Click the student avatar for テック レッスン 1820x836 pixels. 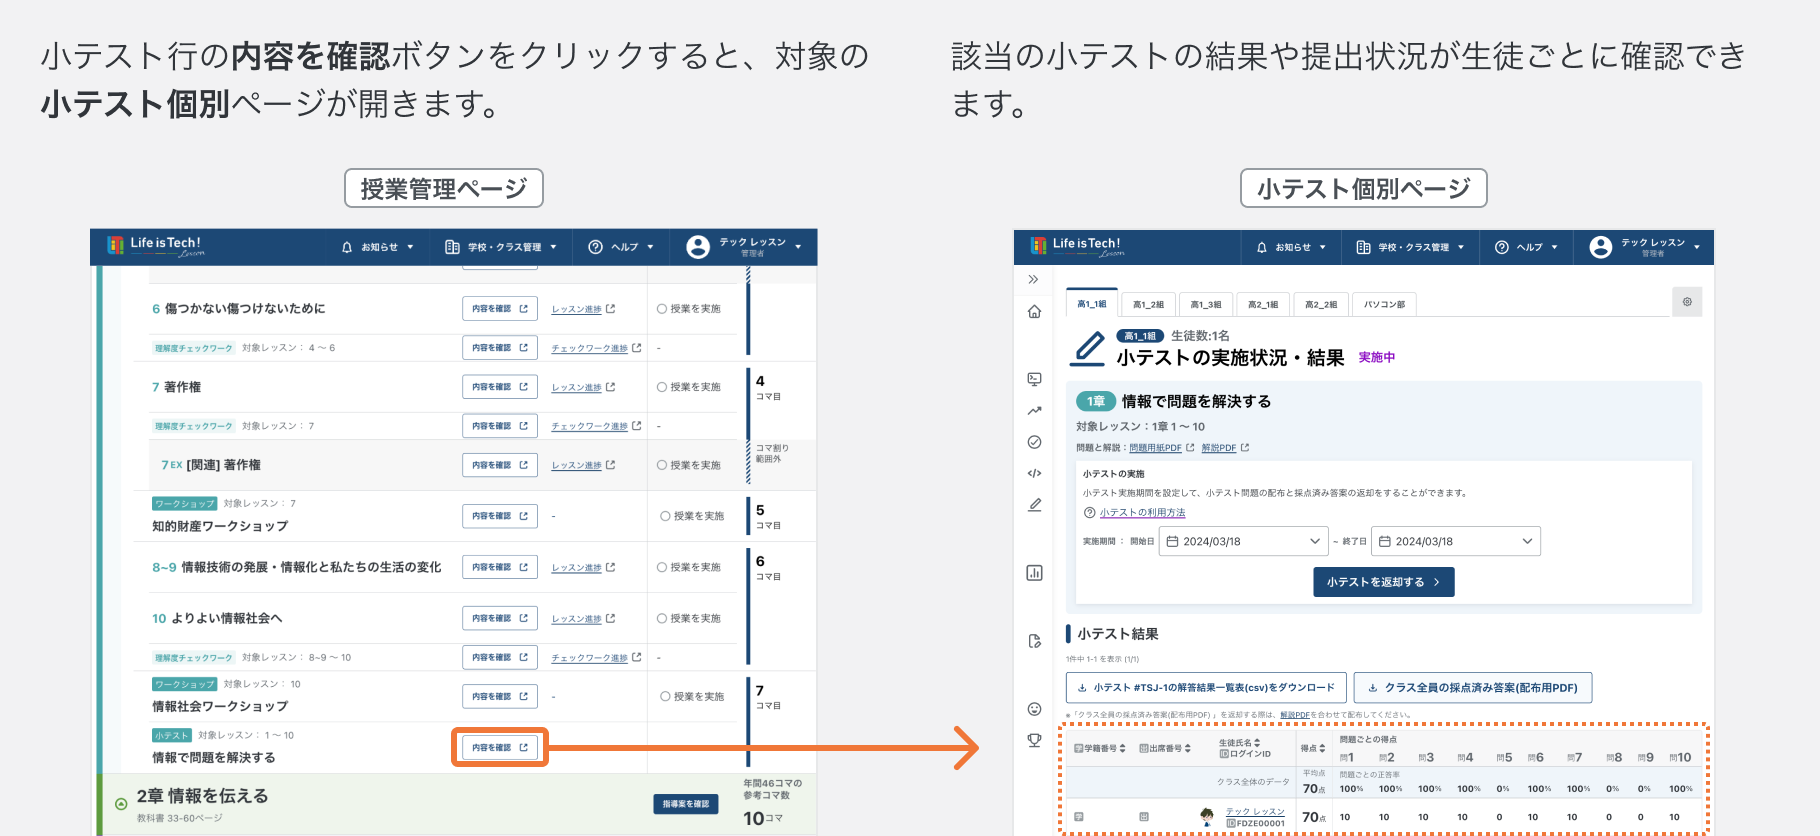1207,817
